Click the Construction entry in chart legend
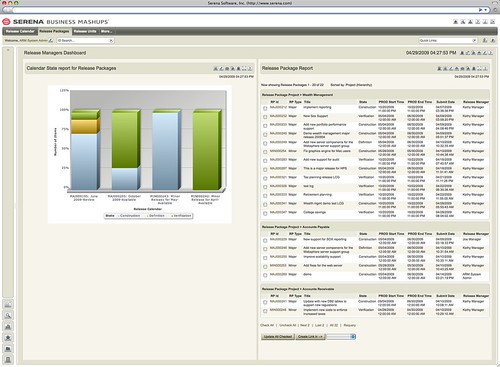The height and width of the screenshot is (367, 500). (130, 216)
